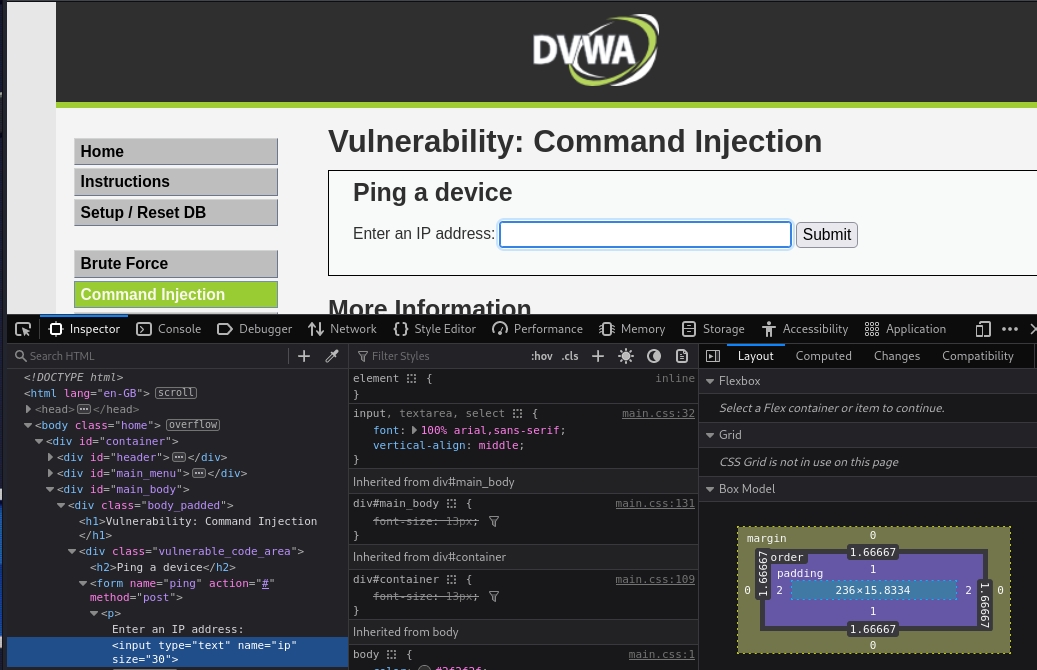Screen dimensions: 1037x670
Task: Collapse the Flexbox section
Action: (x=710, y=381)
